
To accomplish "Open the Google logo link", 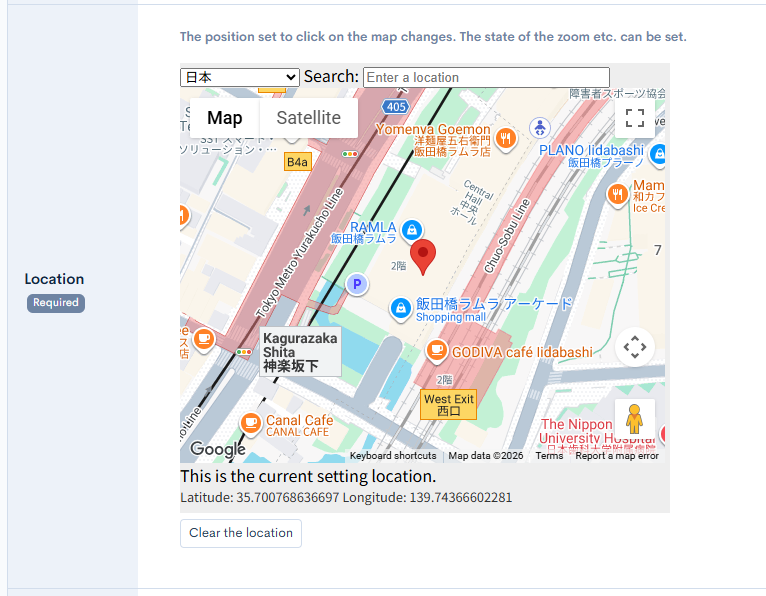I will [218, 449].
